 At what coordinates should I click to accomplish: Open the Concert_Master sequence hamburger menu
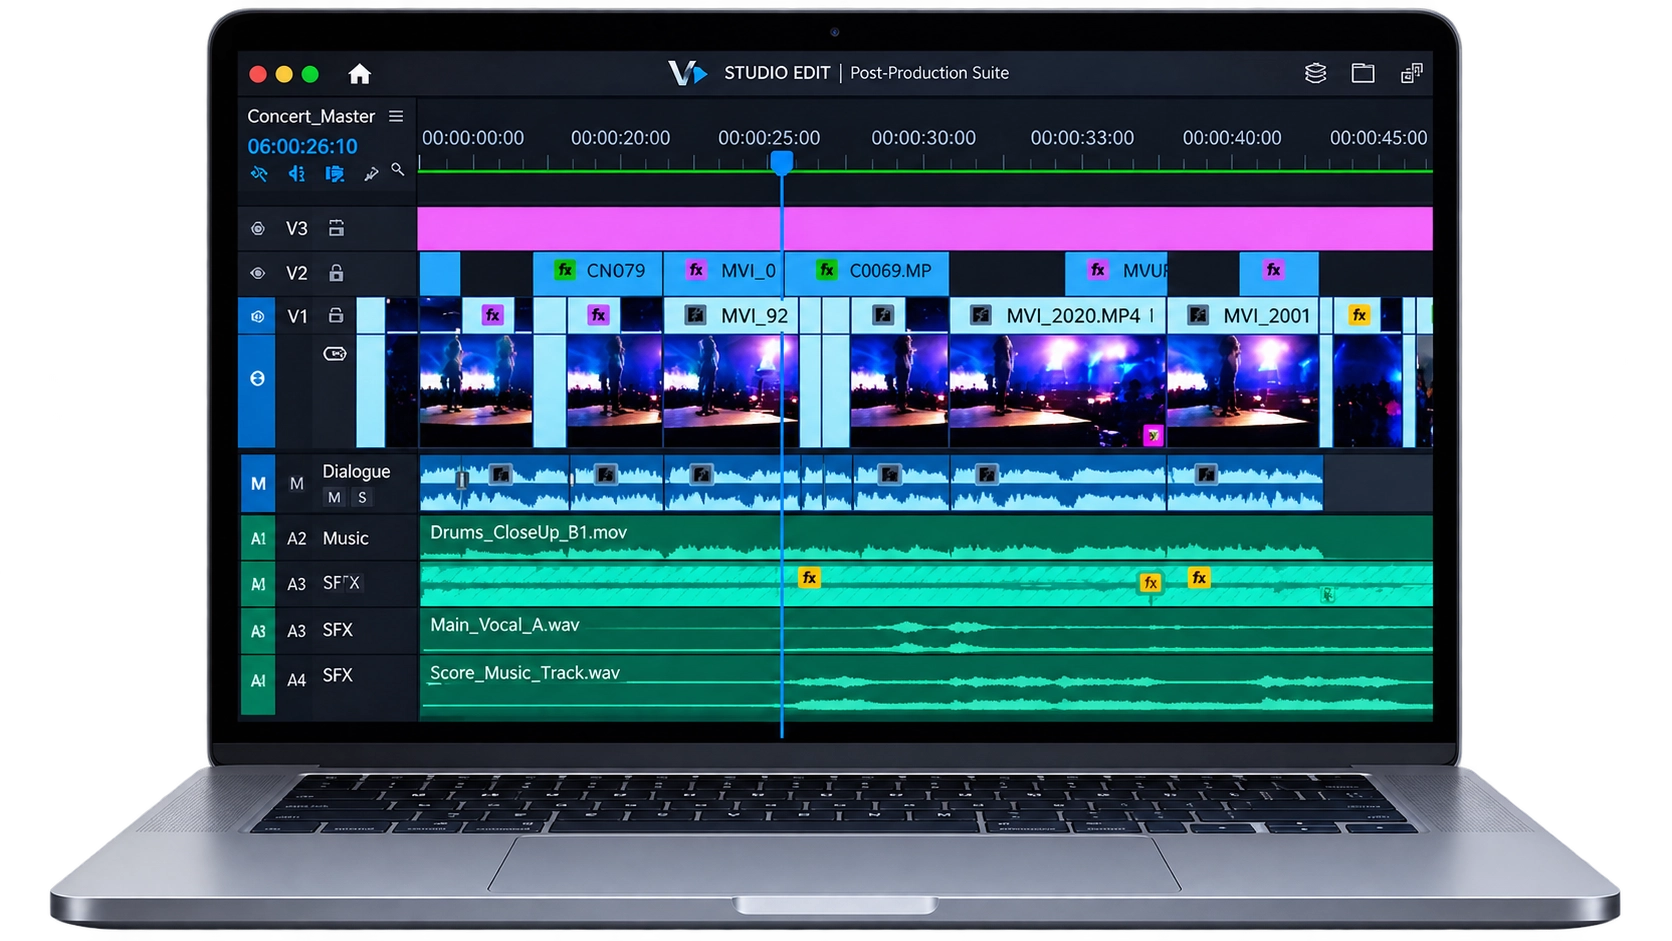point(396,116)
